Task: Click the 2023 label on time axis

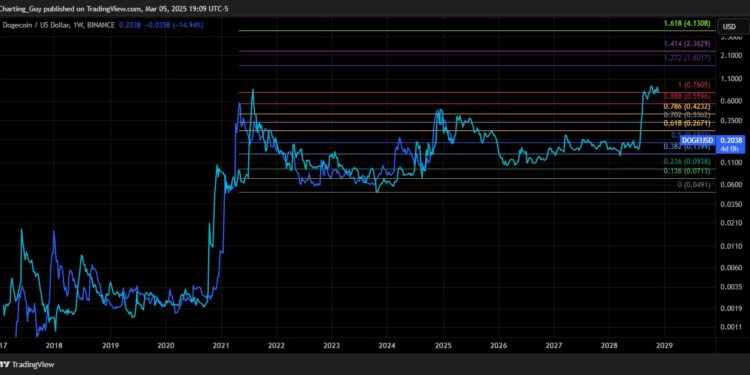Action: pyautogui.click(x=331, y=345)
